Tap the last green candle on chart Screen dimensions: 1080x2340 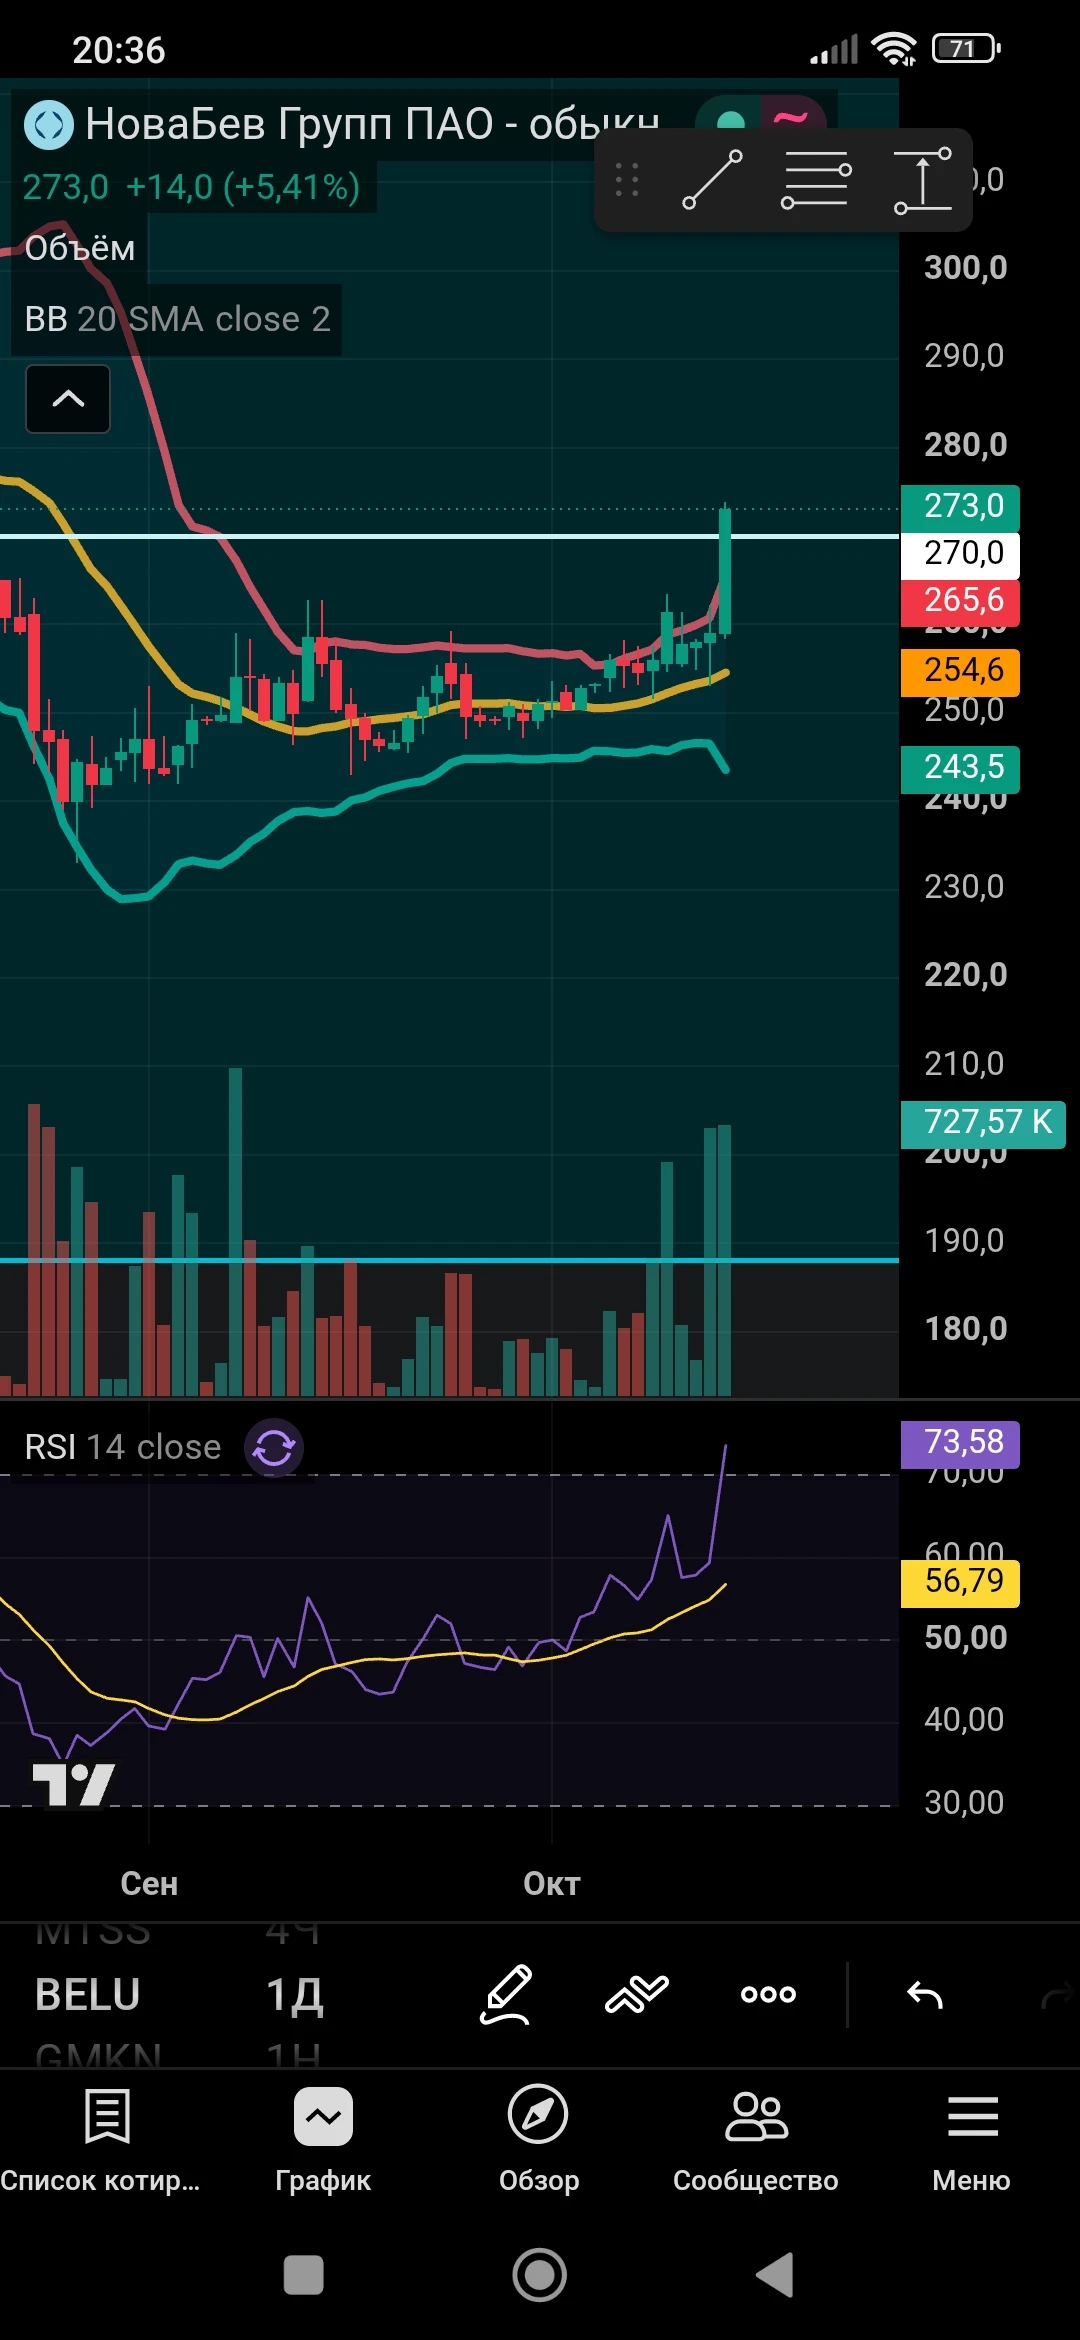725,570
